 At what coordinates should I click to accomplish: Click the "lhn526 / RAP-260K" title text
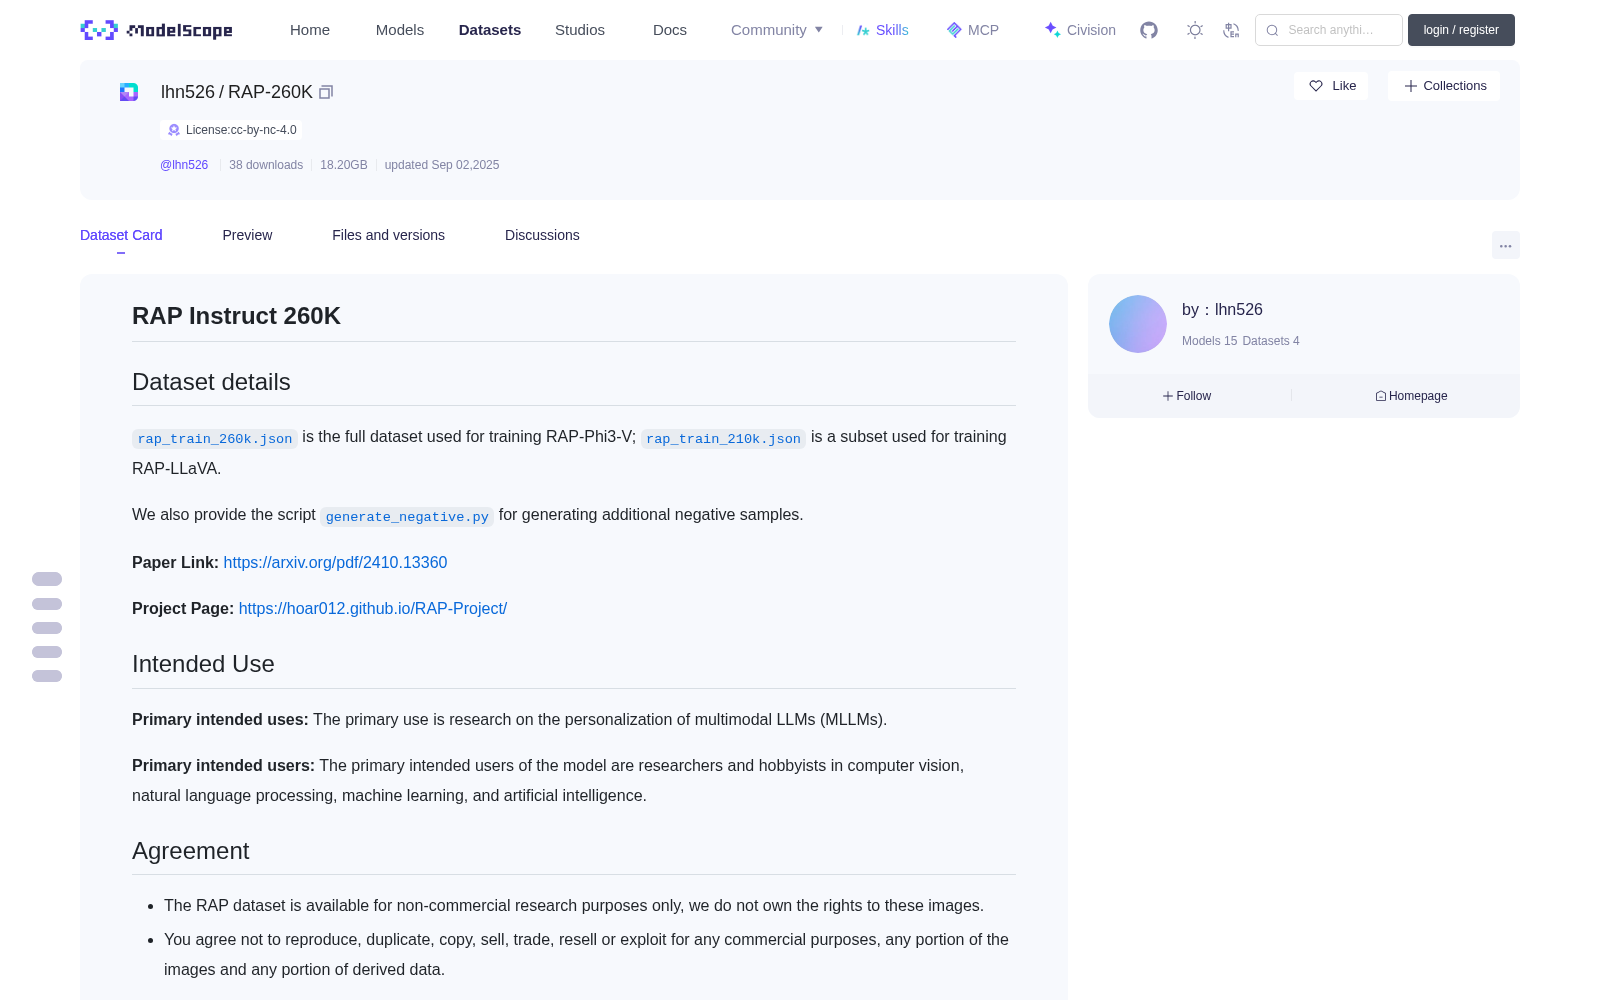237,92
